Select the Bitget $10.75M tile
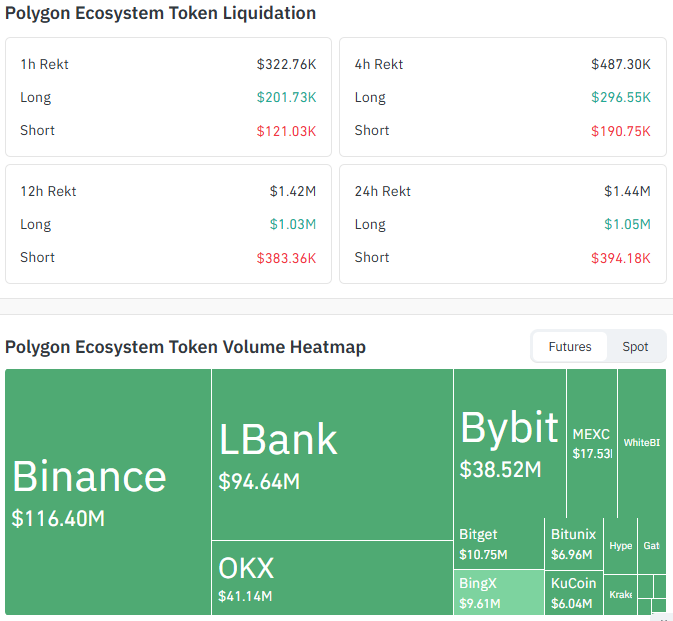This screenshot has height=621, width=673. [499, 544]
